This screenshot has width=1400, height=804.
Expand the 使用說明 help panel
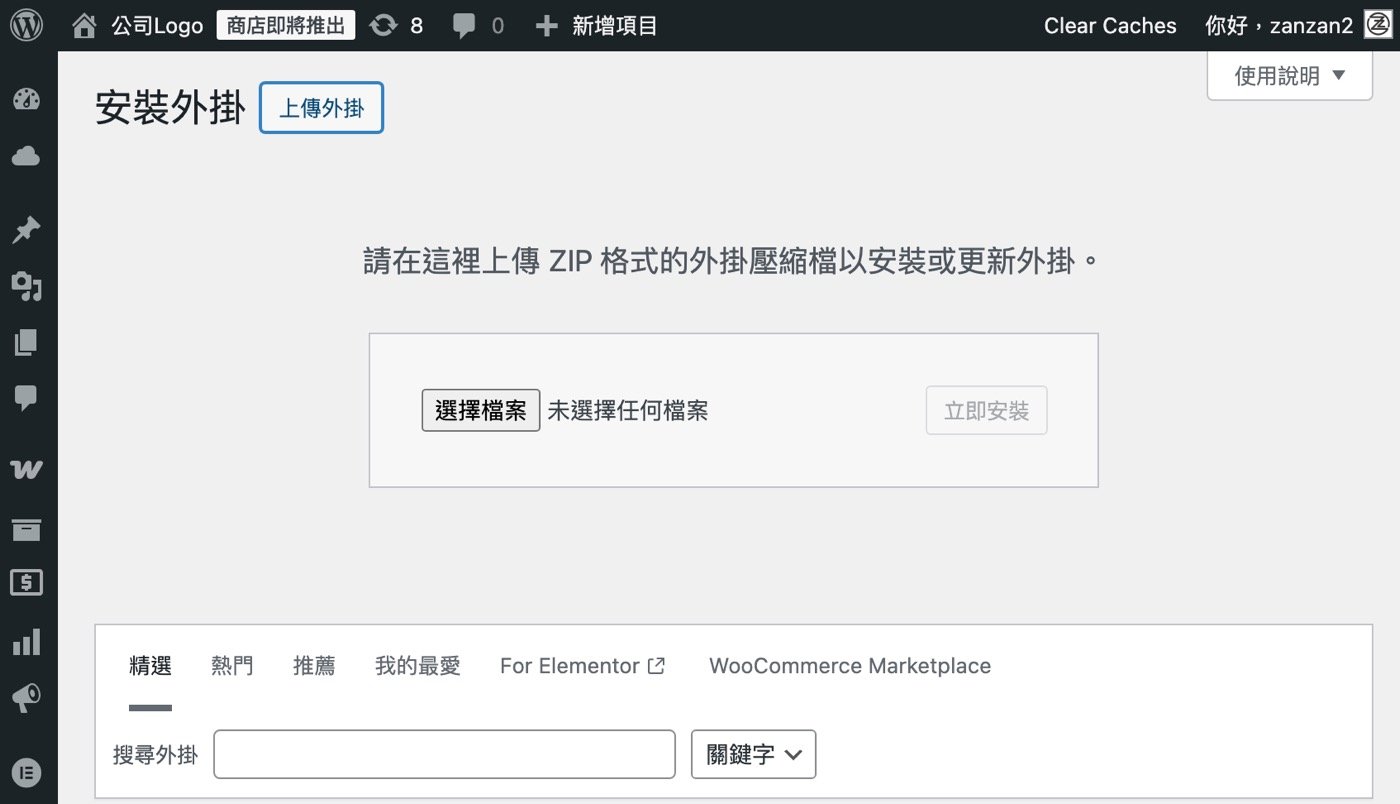pyautogui.click(x=1289, y=74)
